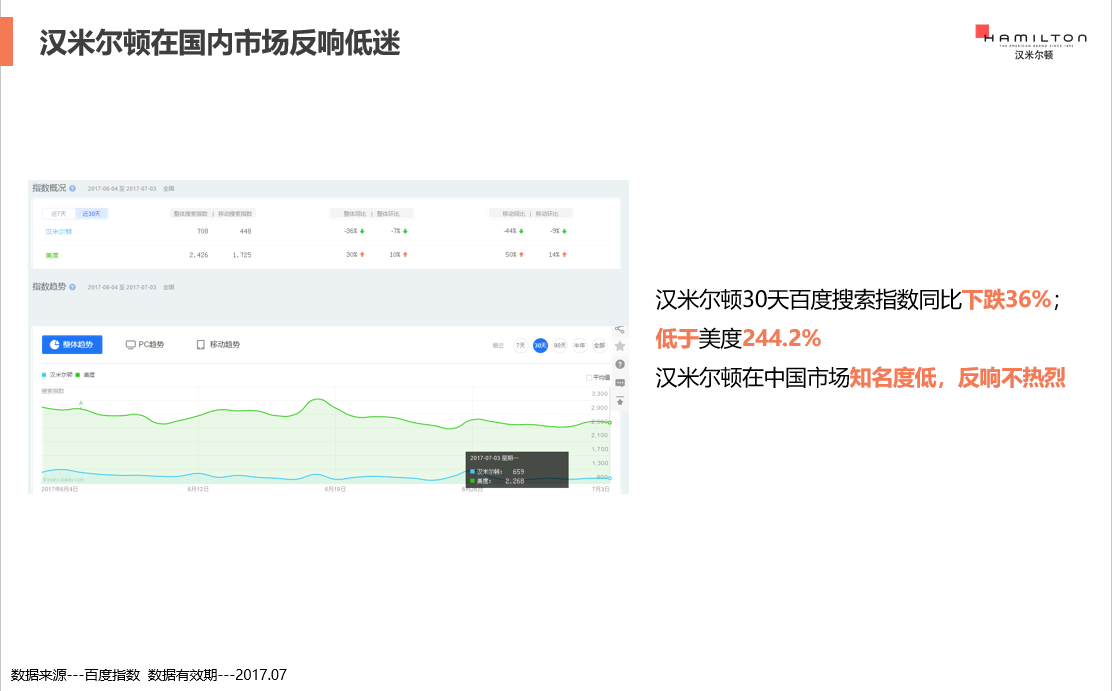Click the 1,725 mobile index value
Screen dimensions: 1112x691
pos(242,255)
